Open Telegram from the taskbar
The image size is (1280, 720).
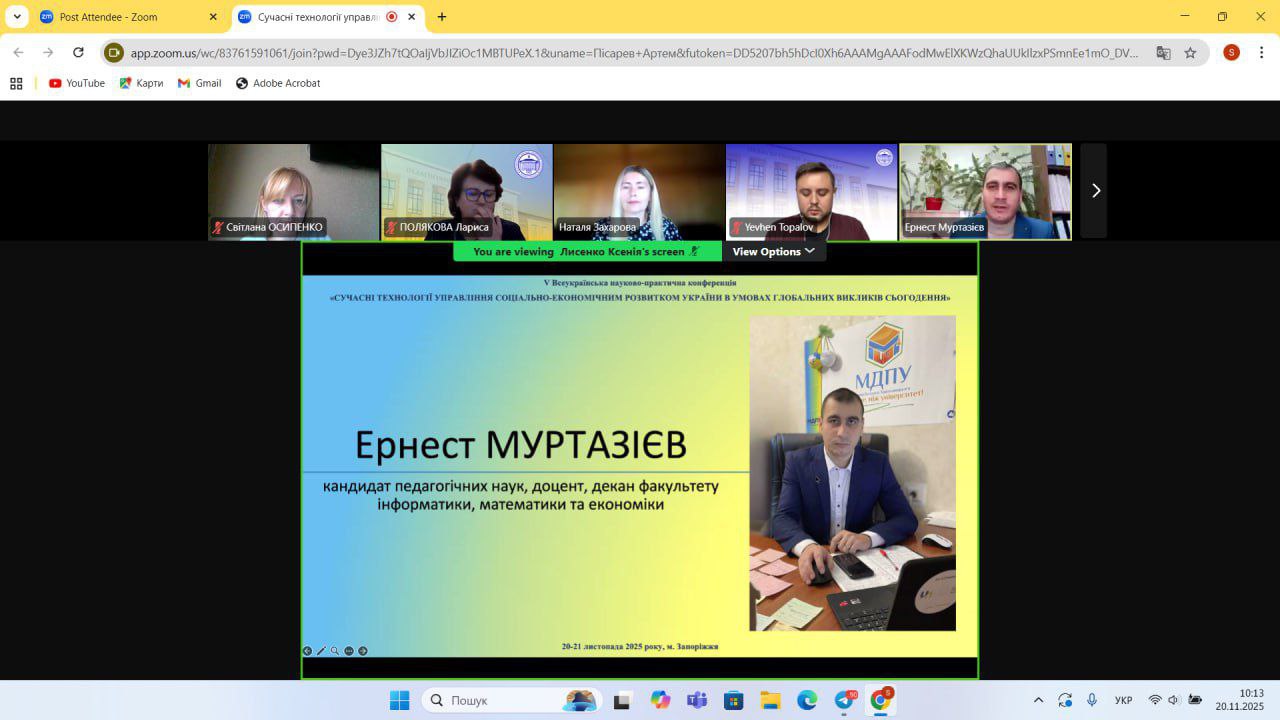coord(844,700)
